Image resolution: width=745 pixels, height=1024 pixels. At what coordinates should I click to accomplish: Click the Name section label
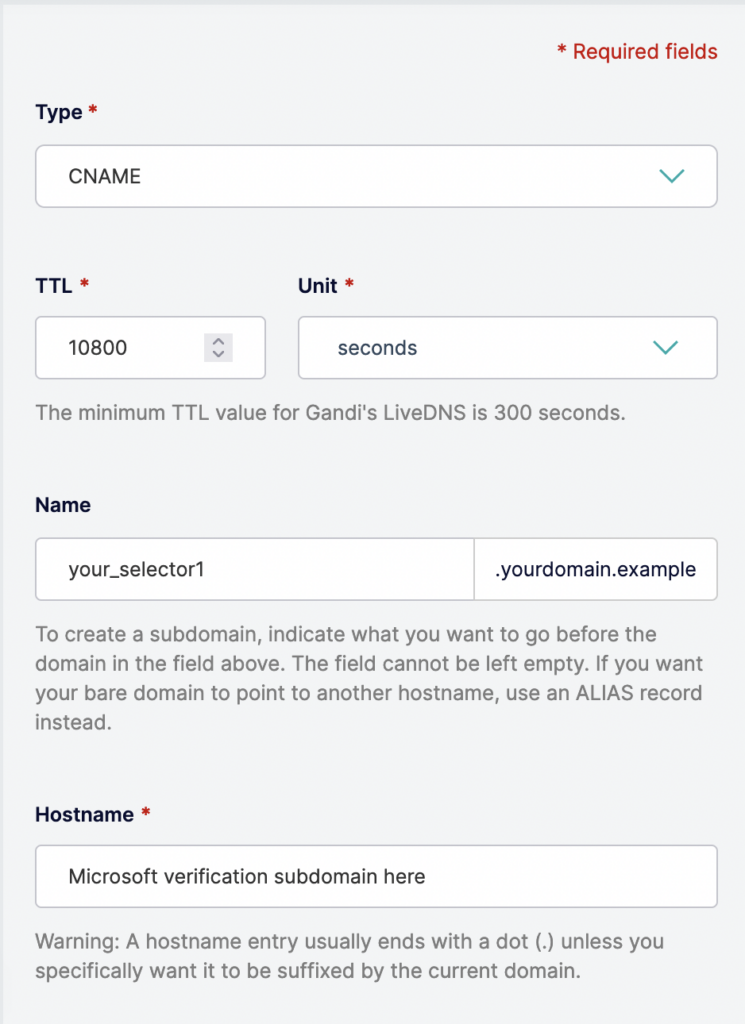[63, 505]
